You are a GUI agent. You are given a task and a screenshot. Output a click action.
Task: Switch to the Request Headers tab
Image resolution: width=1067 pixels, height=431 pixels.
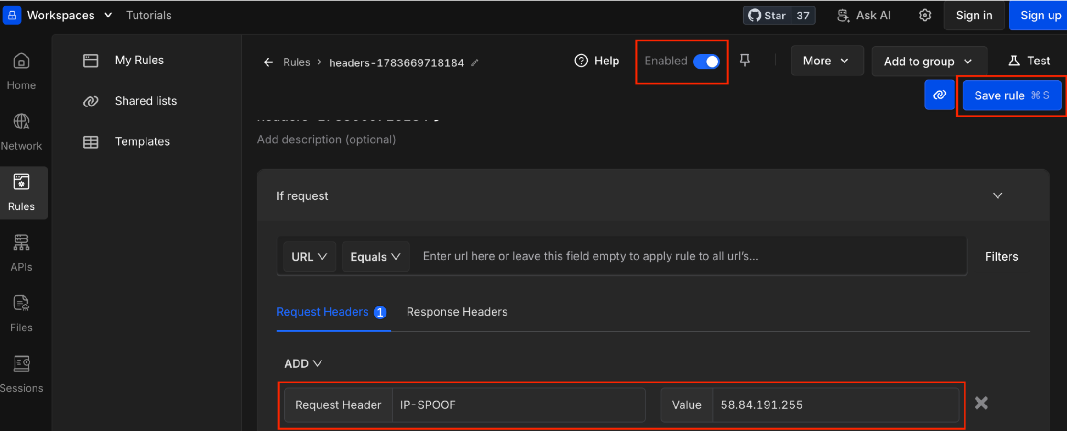331,312
